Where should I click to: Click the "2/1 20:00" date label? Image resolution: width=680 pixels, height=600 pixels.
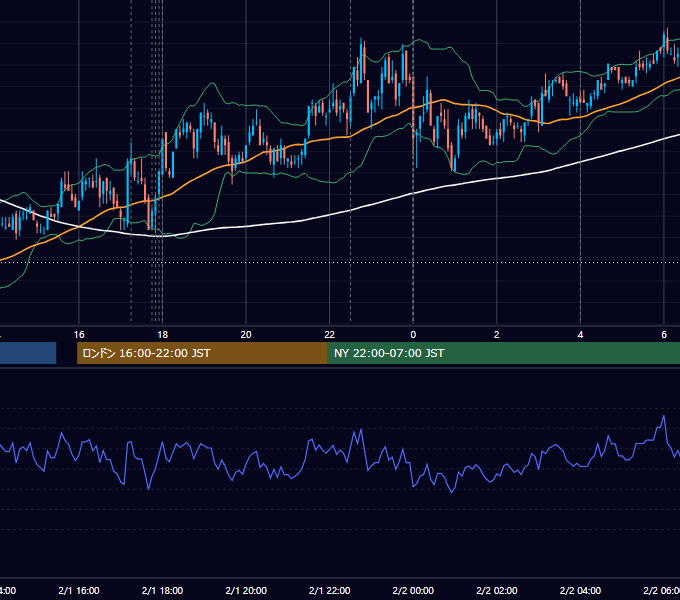pyautogui.click(x=246, y=590)
